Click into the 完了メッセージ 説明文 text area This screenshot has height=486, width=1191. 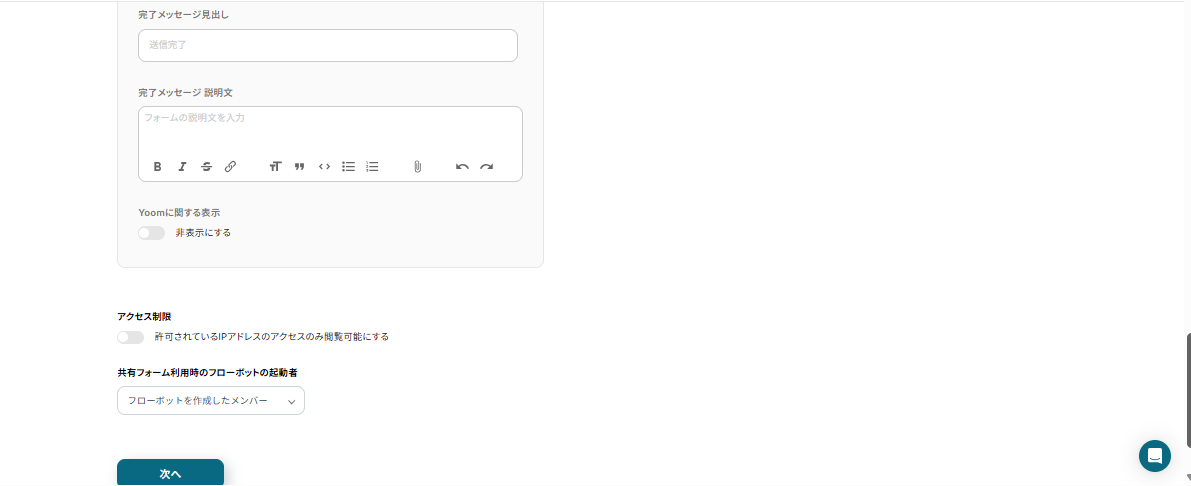[330, 128]
